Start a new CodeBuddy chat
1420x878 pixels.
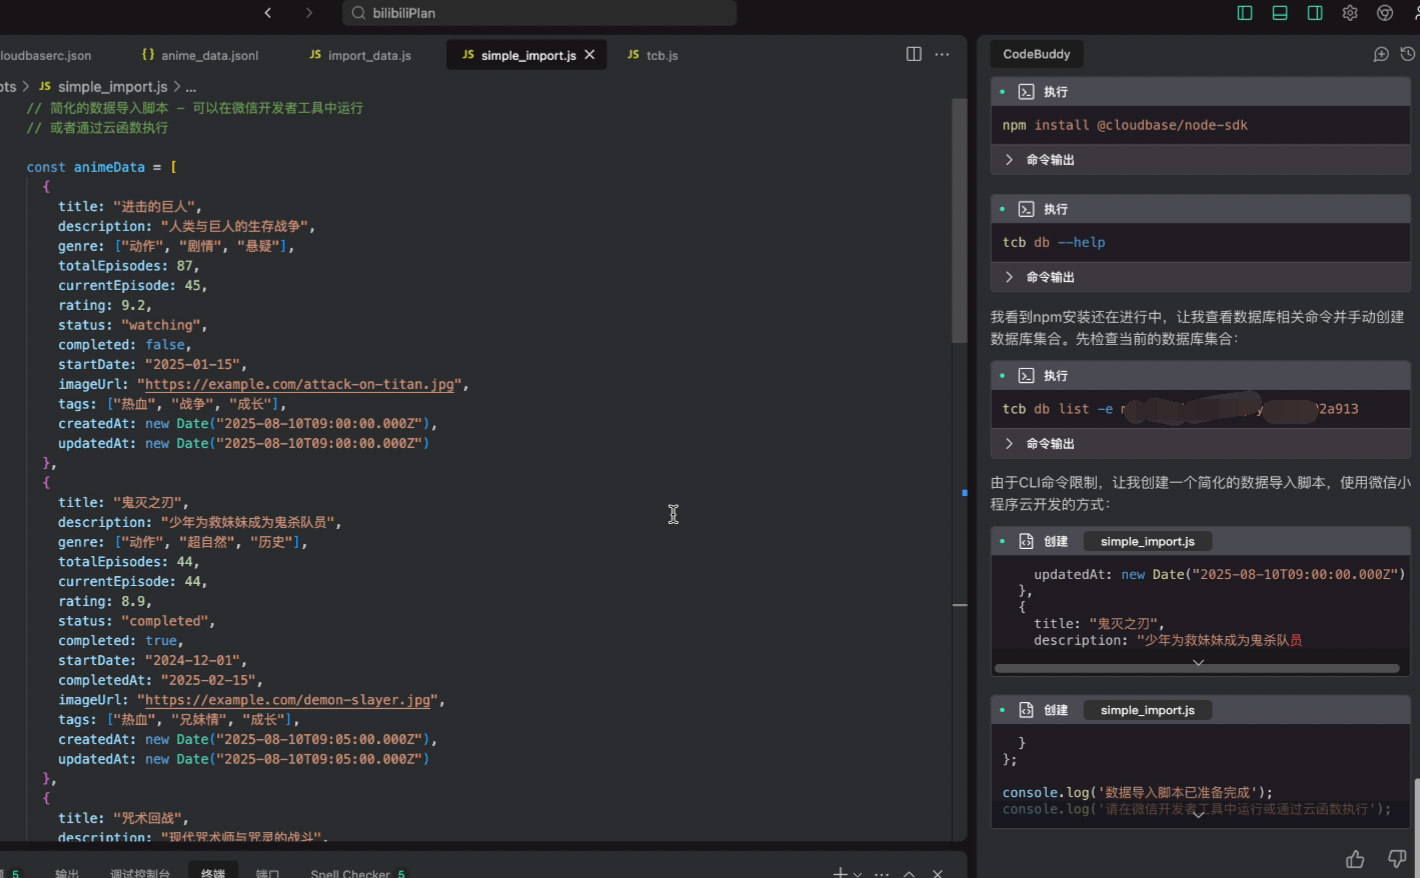[1381, 54]
